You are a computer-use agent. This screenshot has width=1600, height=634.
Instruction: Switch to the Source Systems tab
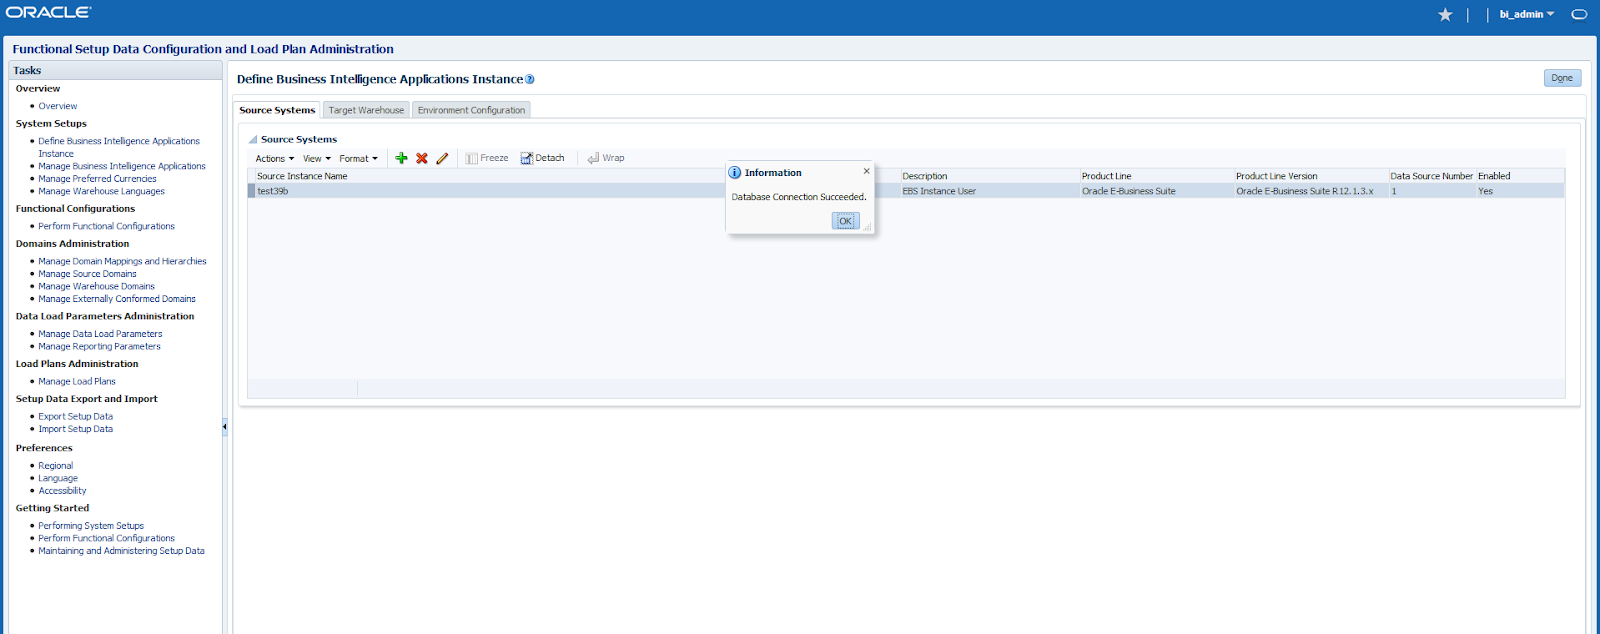tap(277, 110)
